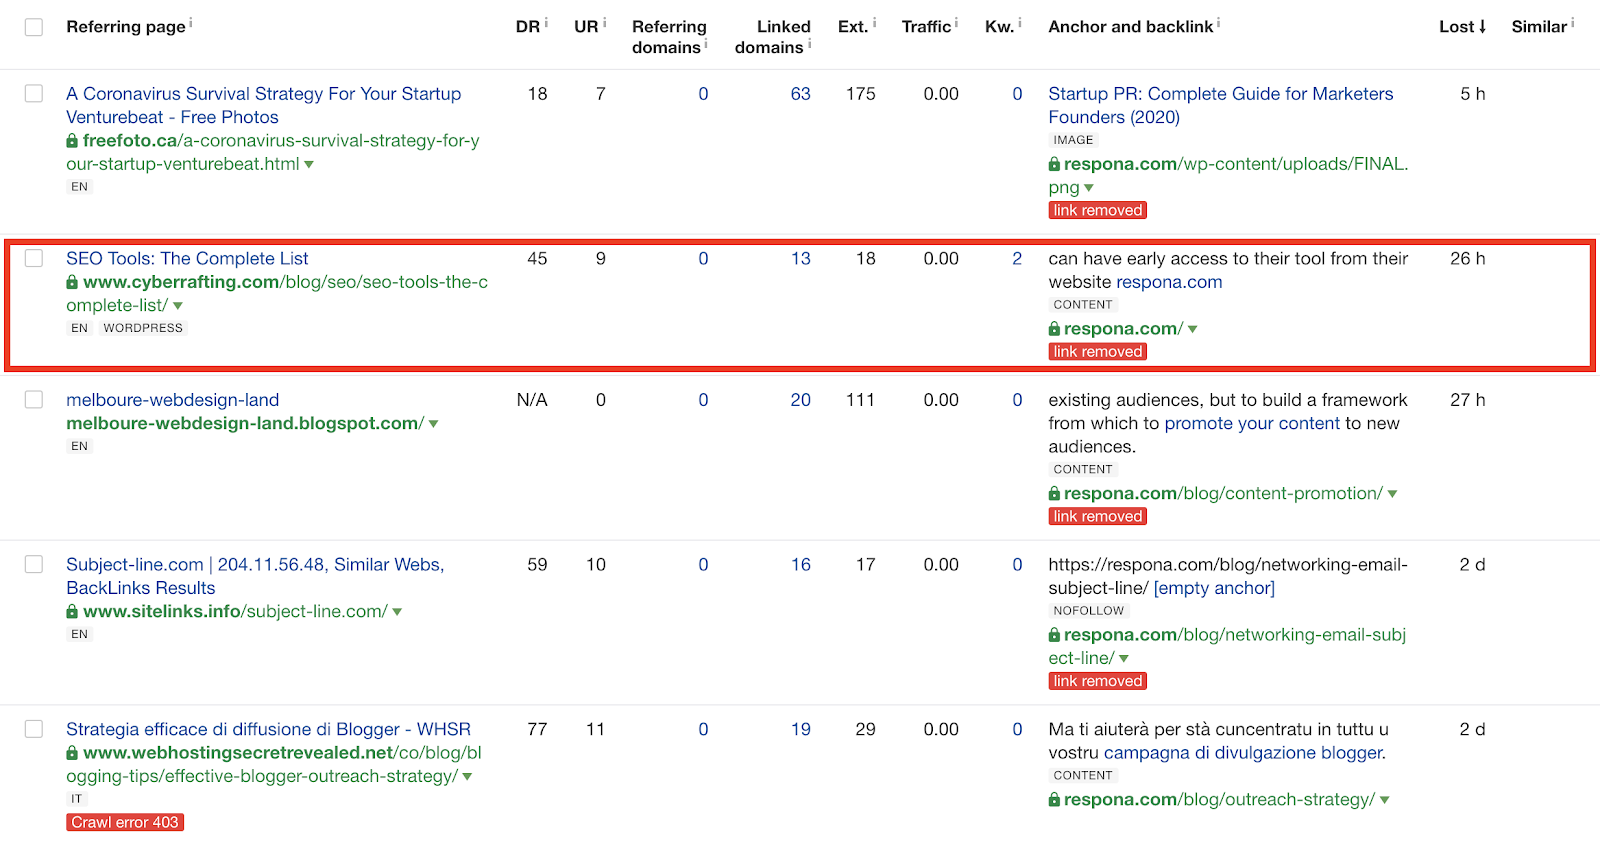Viewport: 1600px width, 843px height.
Task: Click the info icon beside DR header
Action: (x=546, y=22)
